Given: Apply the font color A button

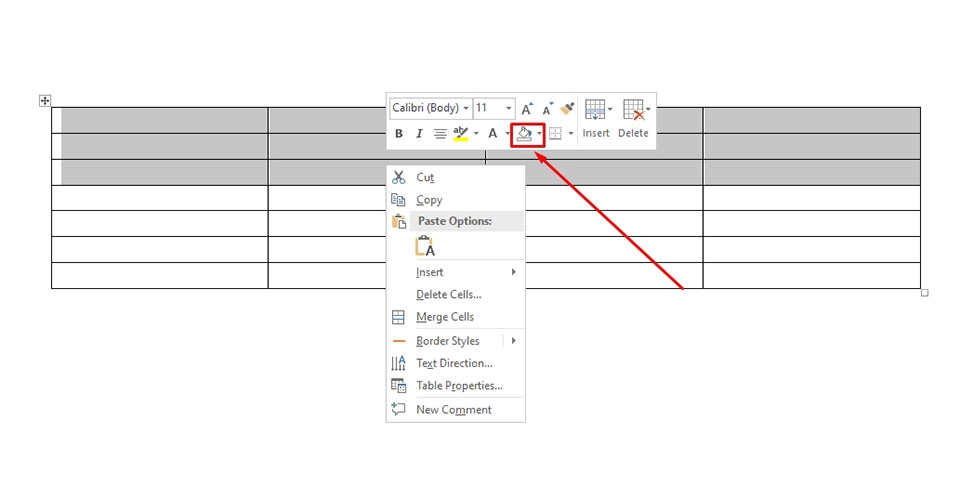Looking at the screenshot, I should 492,133.
